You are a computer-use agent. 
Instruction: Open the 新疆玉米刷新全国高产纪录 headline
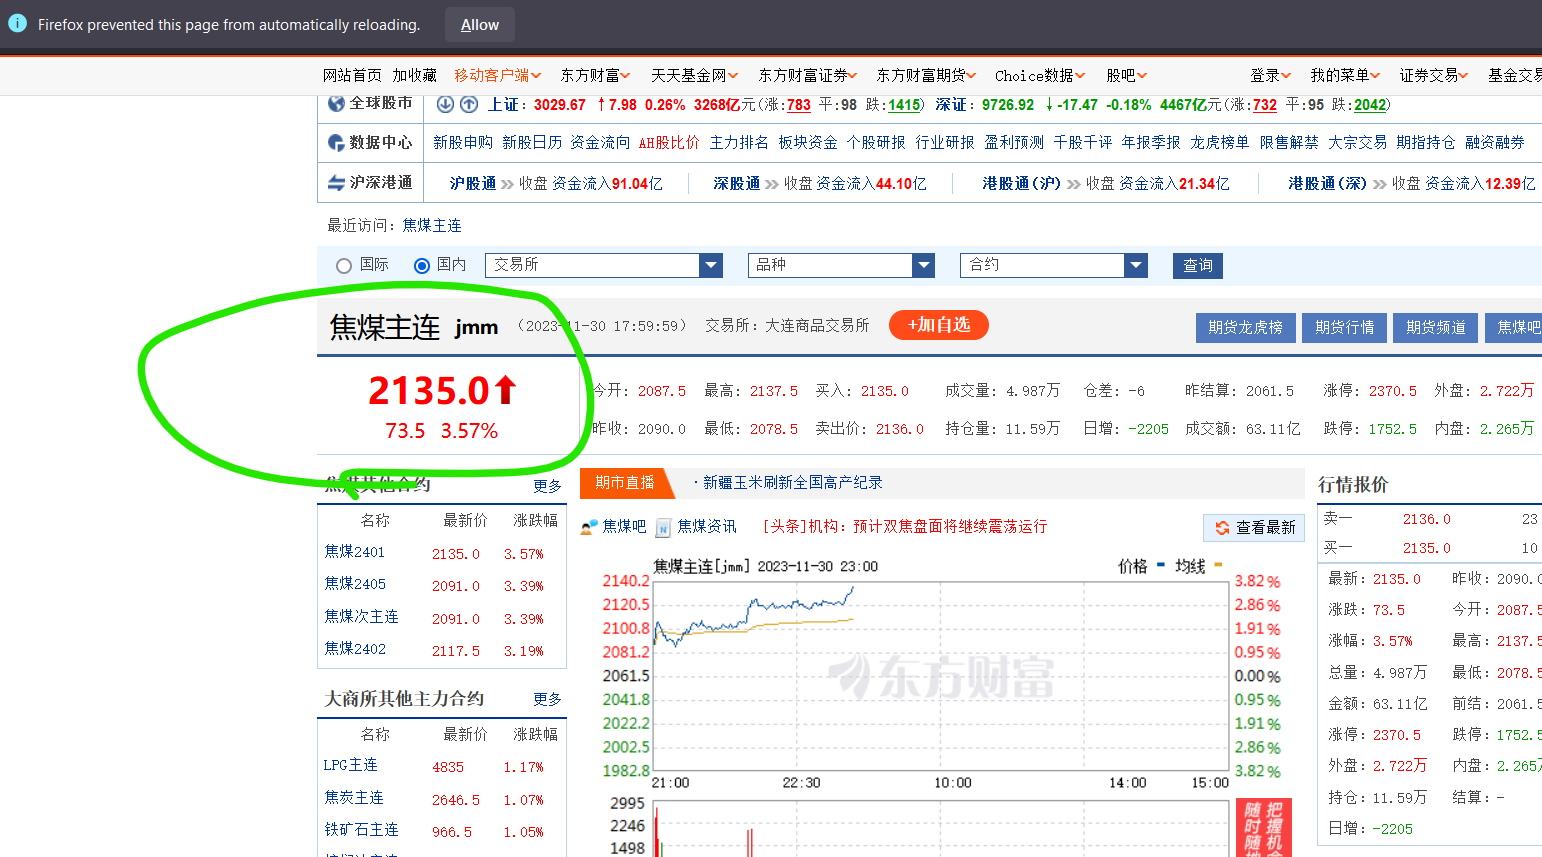[793, 483]
